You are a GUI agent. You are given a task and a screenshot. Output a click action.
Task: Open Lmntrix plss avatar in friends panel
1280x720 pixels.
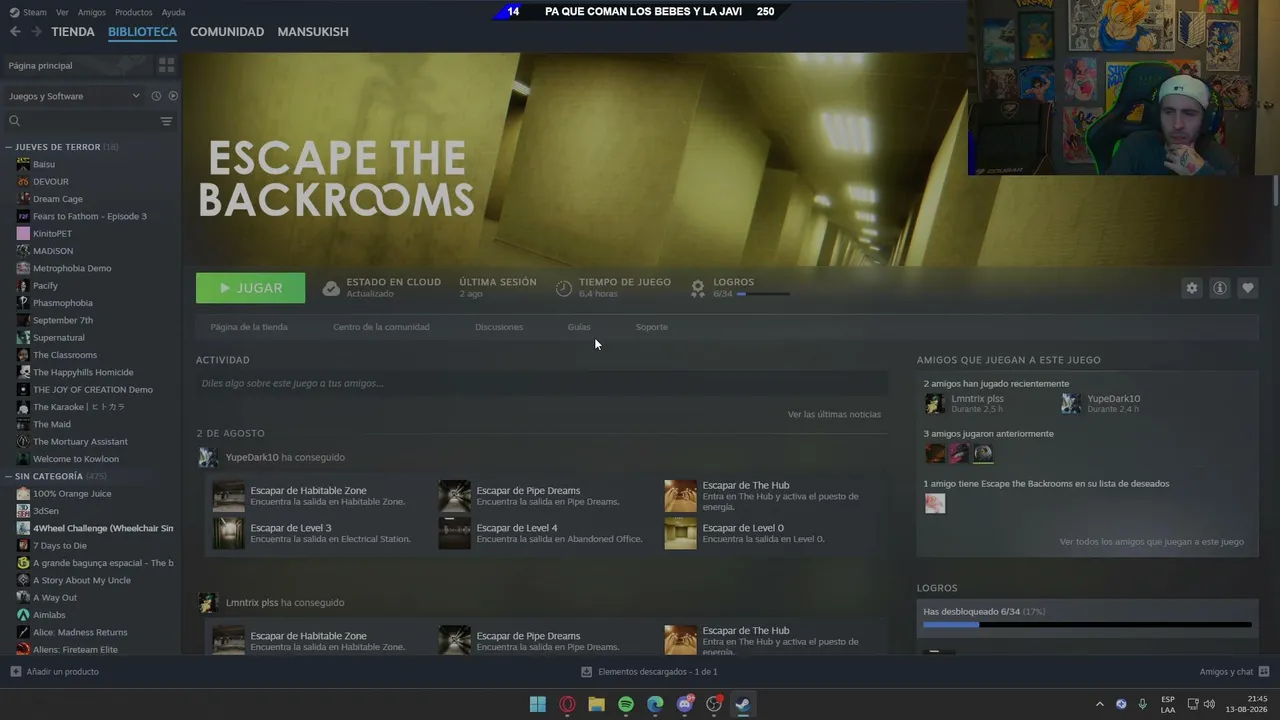[934, 403]
